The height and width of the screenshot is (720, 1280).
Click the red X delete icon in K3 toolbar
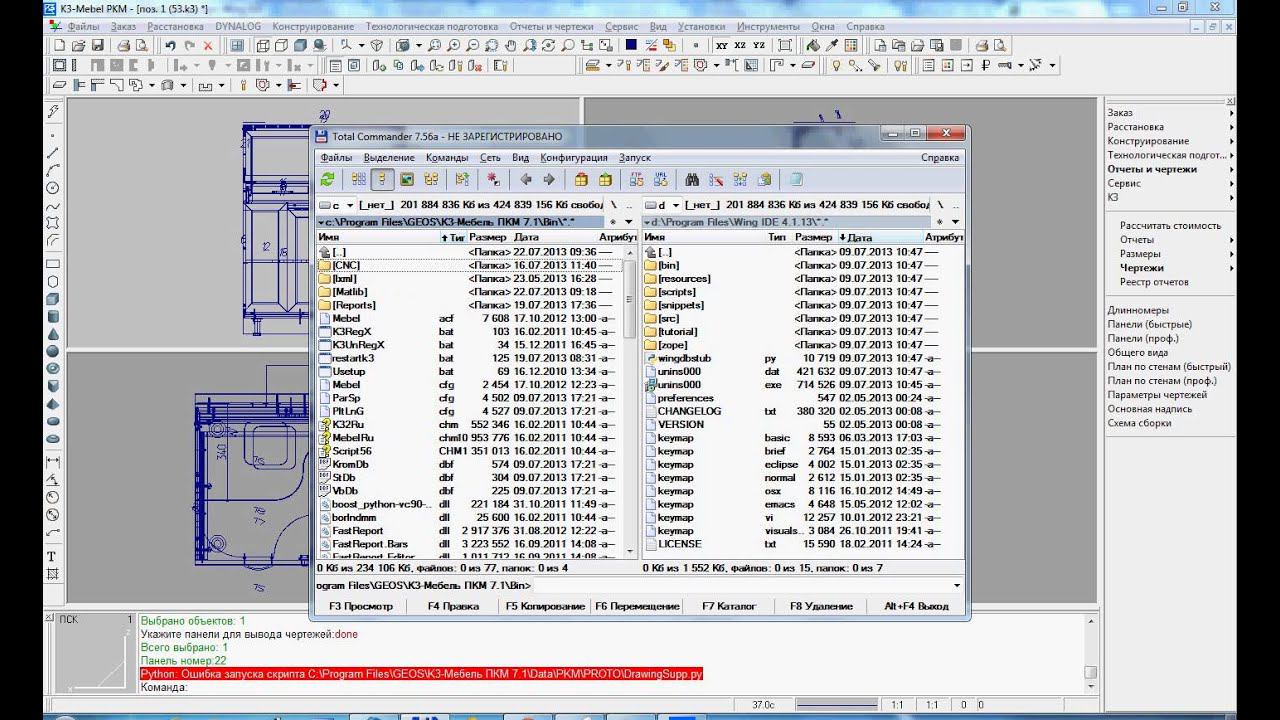(x=206, y=45)
